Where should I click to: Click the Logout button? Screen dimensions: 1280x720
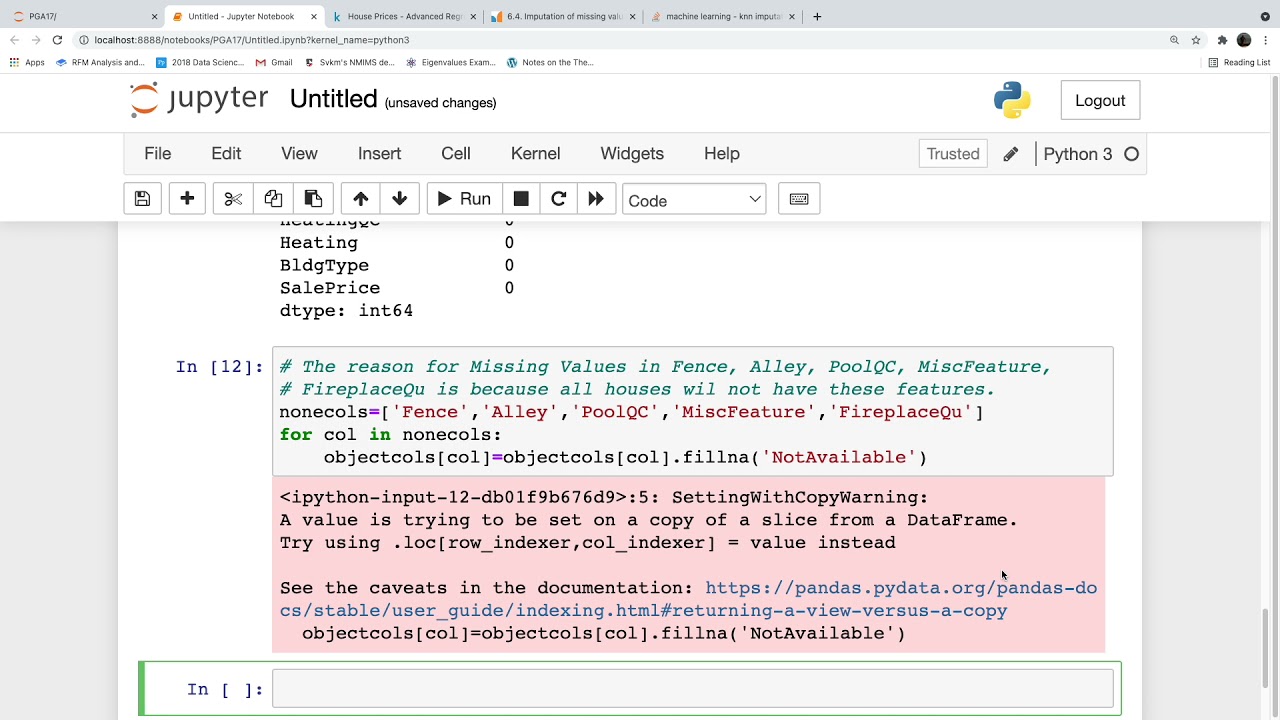1100,101
